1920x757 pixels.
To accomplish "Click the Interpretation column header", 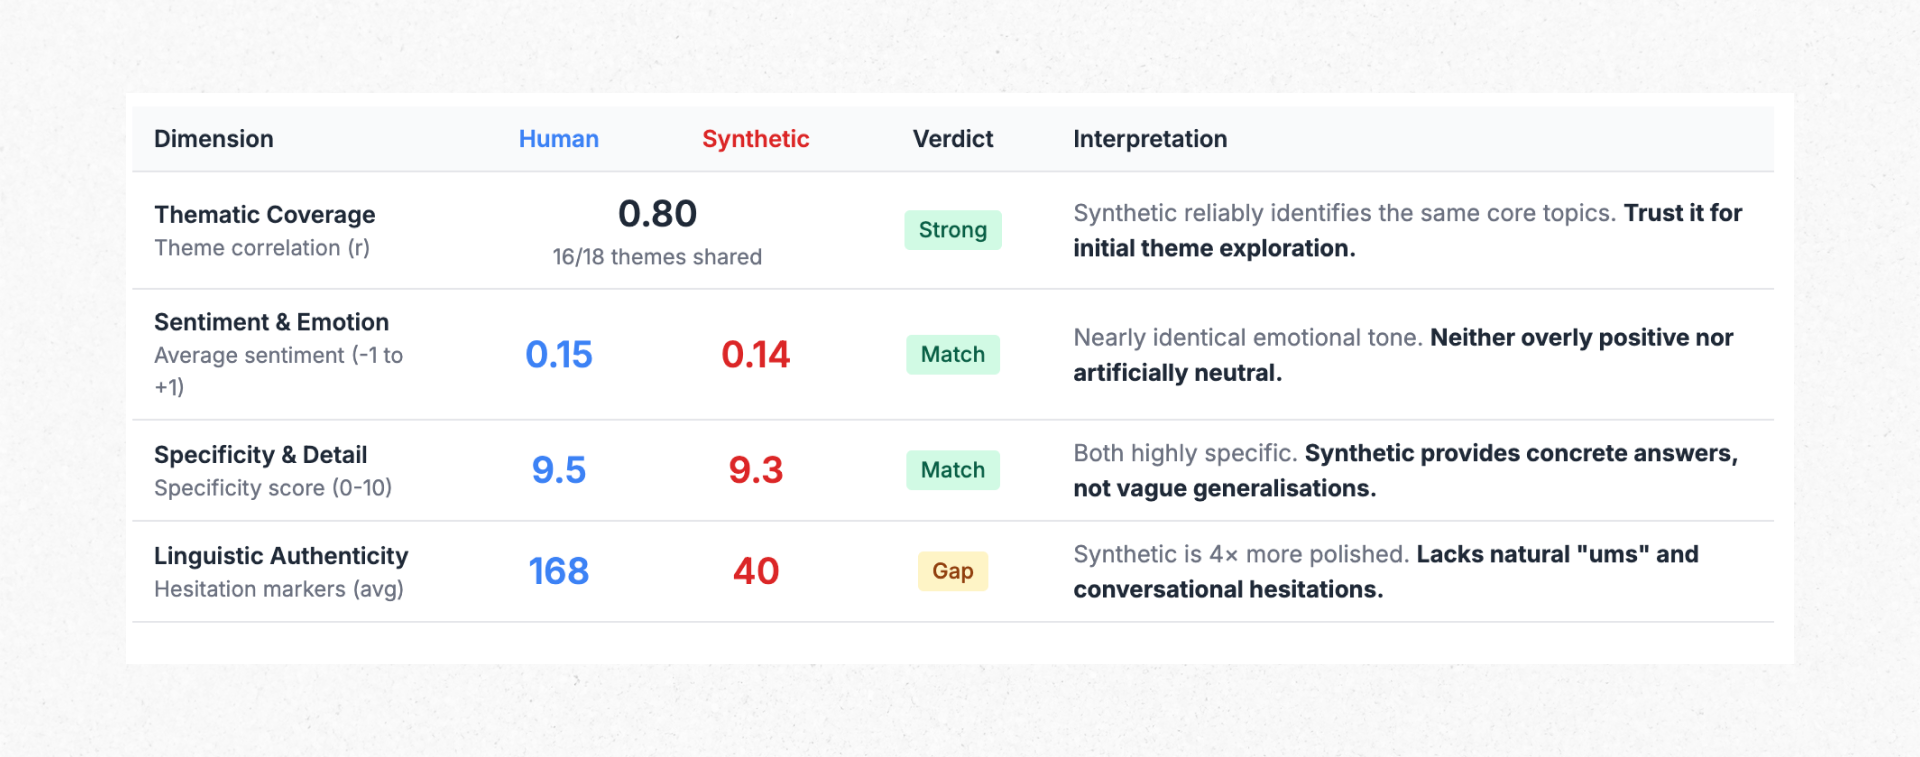I will (1150, 139).
